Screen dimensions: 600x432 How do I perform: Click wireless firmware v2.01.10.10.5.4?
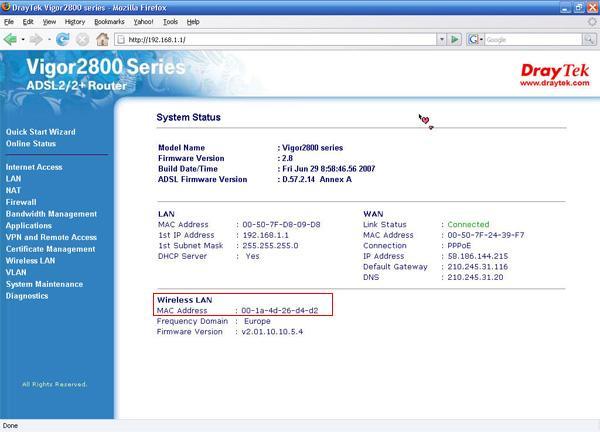[x=272, y=332]
